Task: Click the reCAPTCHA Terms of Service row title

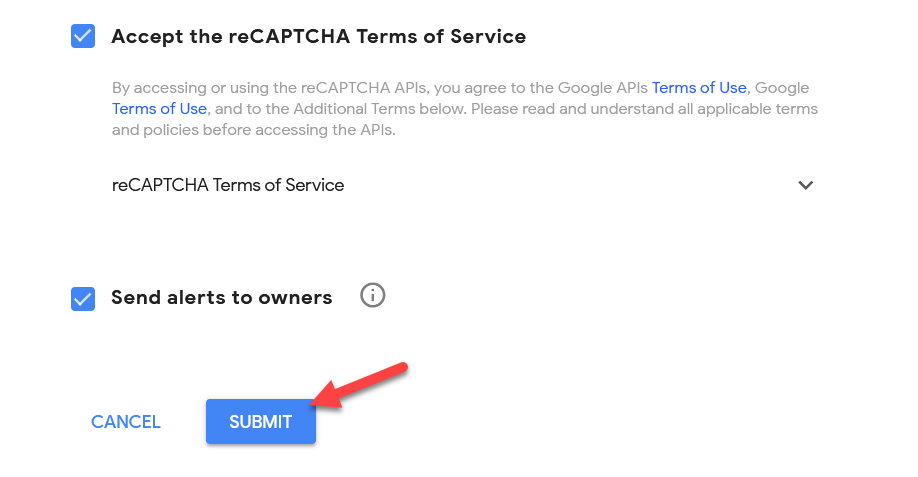Action: coord(228,185)
